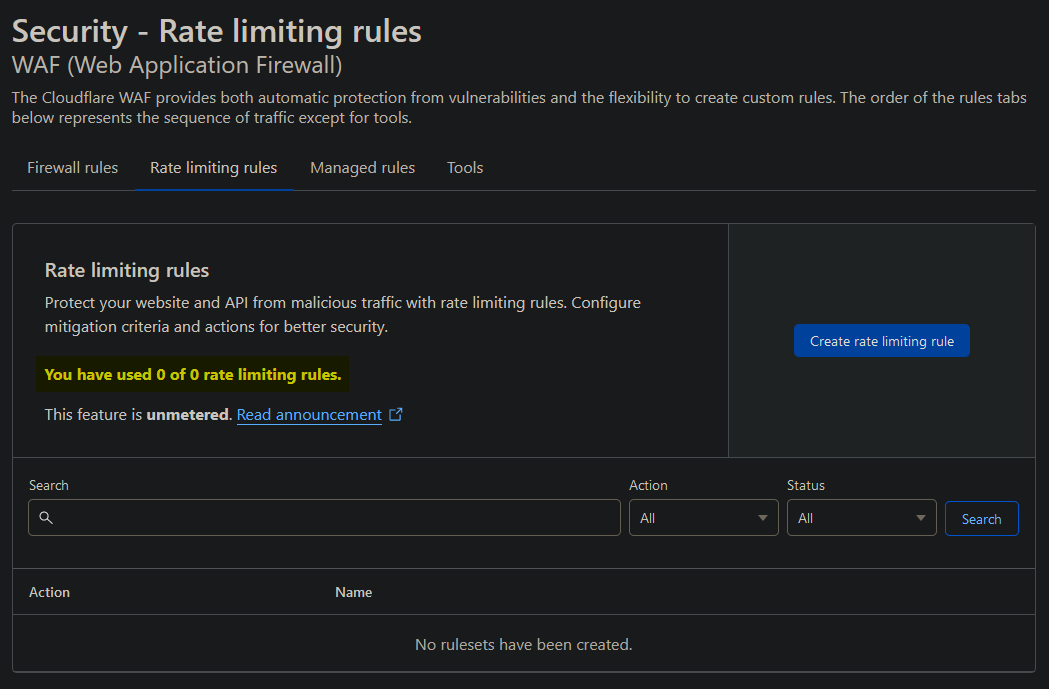The width and height of the screenshot is (1049, 689).
Task: Open the Status filter dropdown
Action: 862,518
